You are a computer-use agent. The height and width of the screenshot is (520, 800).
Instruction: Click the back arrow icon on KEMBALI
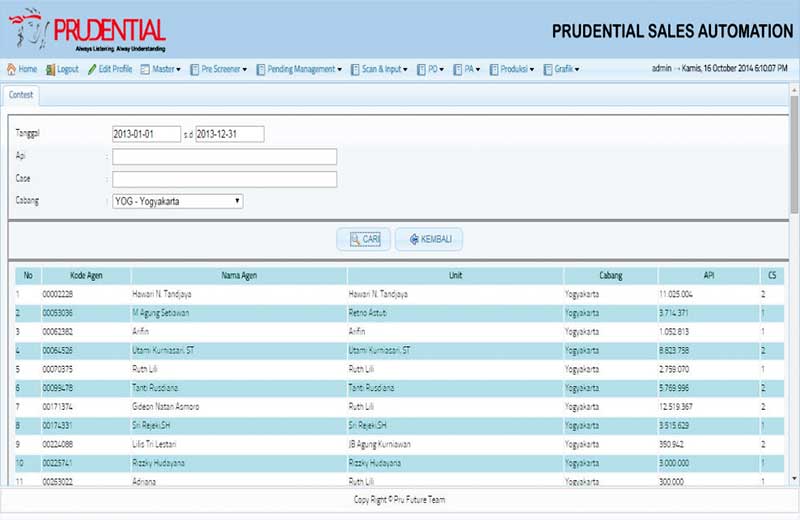tap(413, 240)
